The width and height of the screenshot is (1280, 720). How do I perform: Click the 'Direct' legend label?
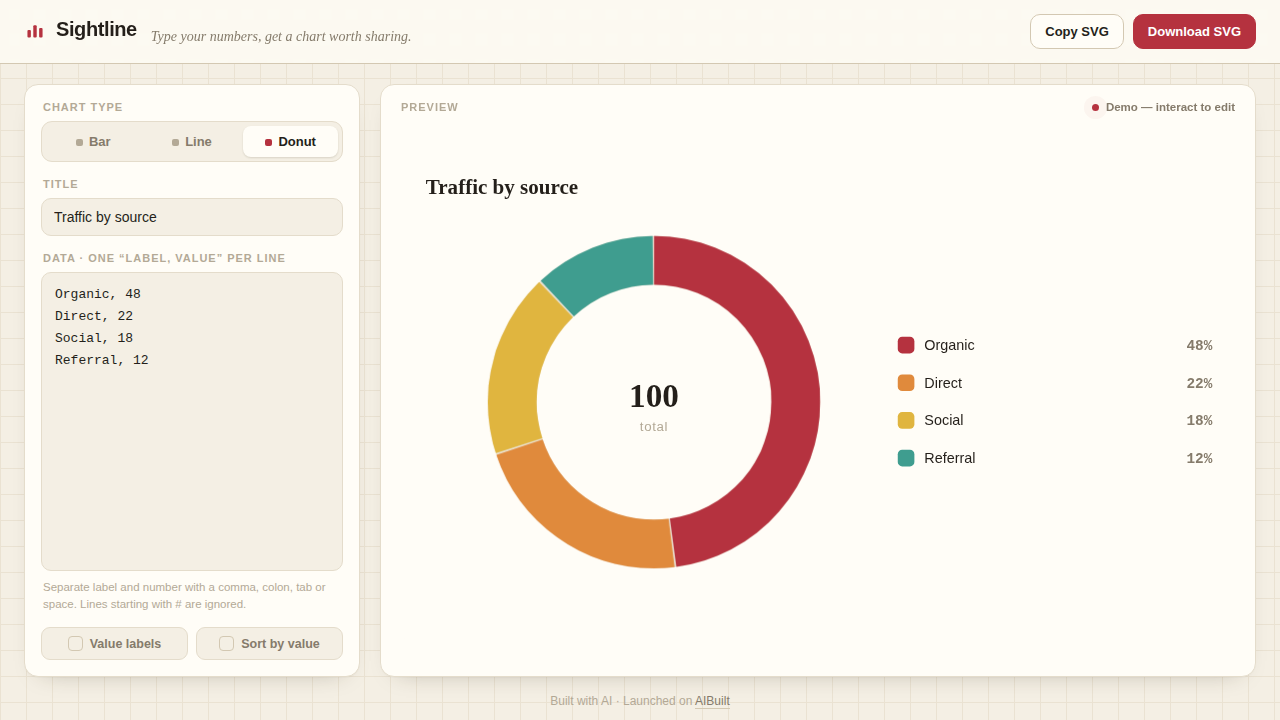tap(943, 383)
